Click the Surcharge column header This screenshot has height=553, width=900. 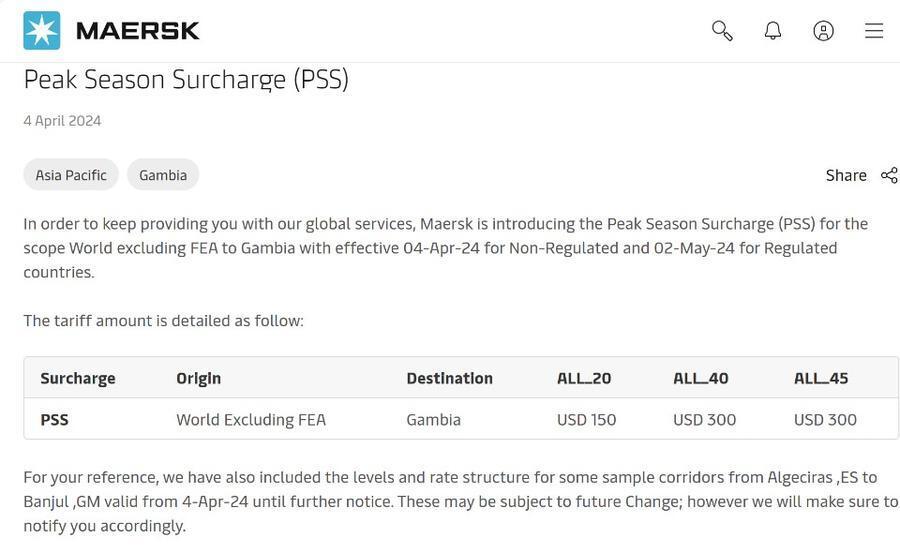pyautogui.click(x=78, y=378)
